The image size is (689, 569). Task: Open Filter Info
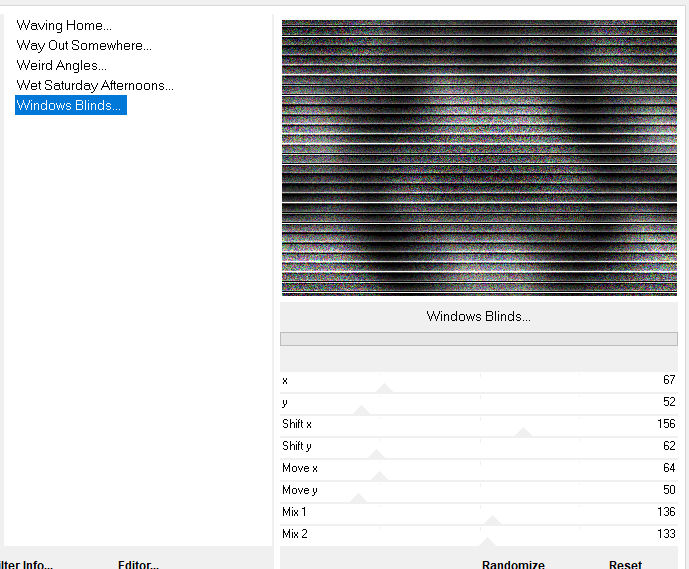click(26, 564)
